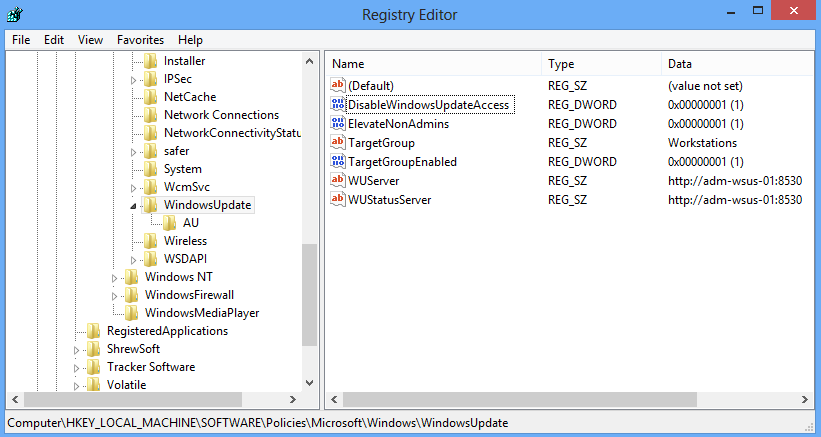Image resolution: width=821 pixels, height=437 pixels.
Task: Click the tree pane scroll left arrow
Action: [x=15, y=399]
